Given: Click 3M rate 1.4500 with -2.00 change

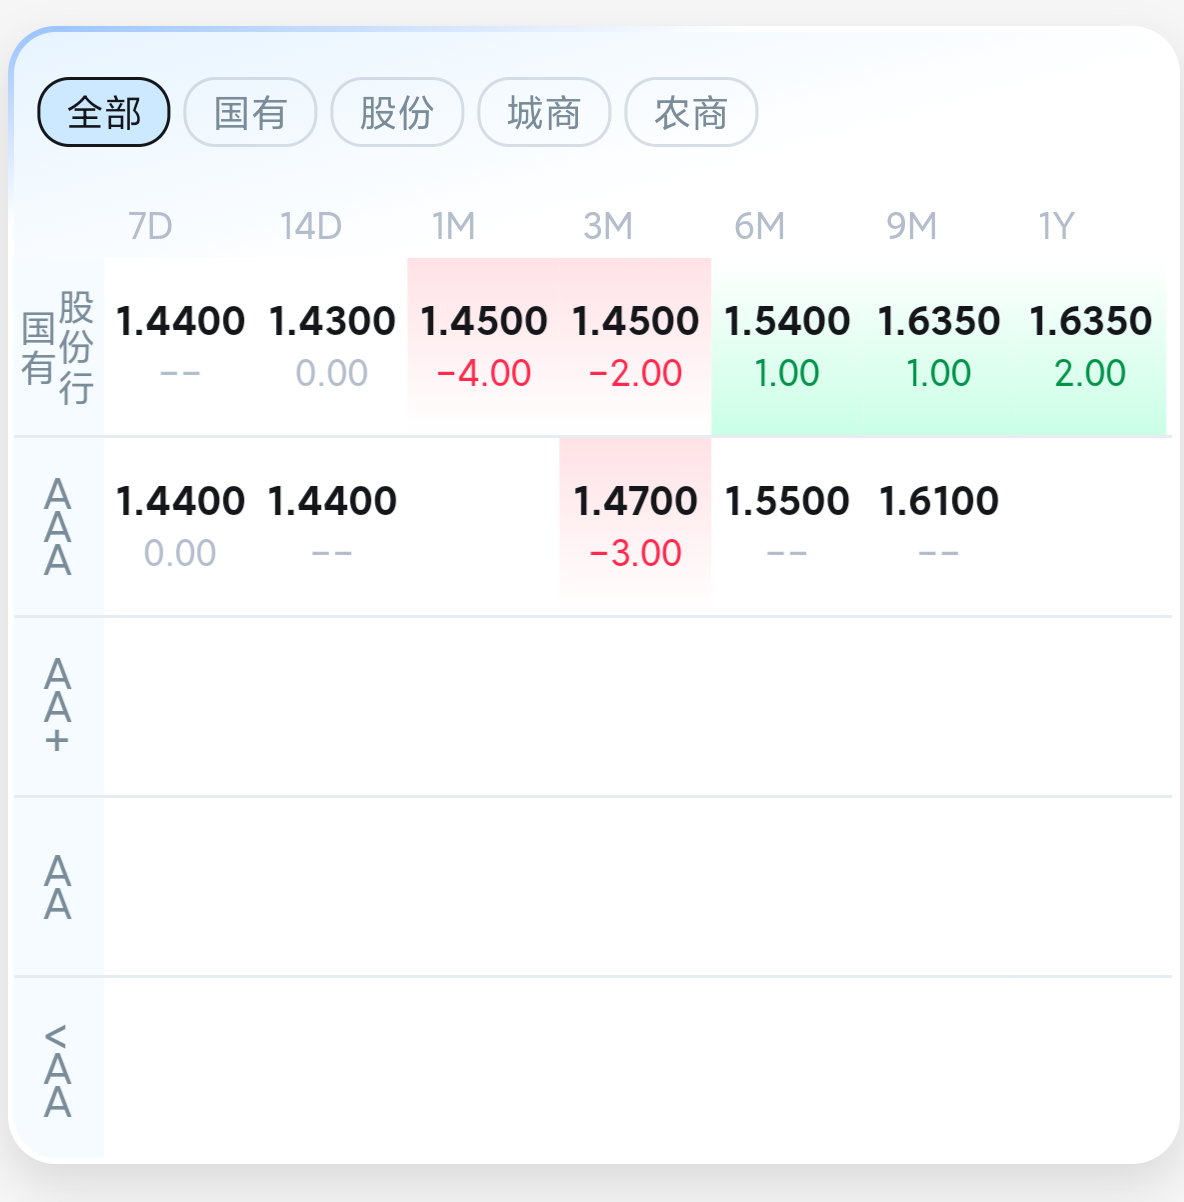Looking at the screenshot, I should click(x=636, y=346).
